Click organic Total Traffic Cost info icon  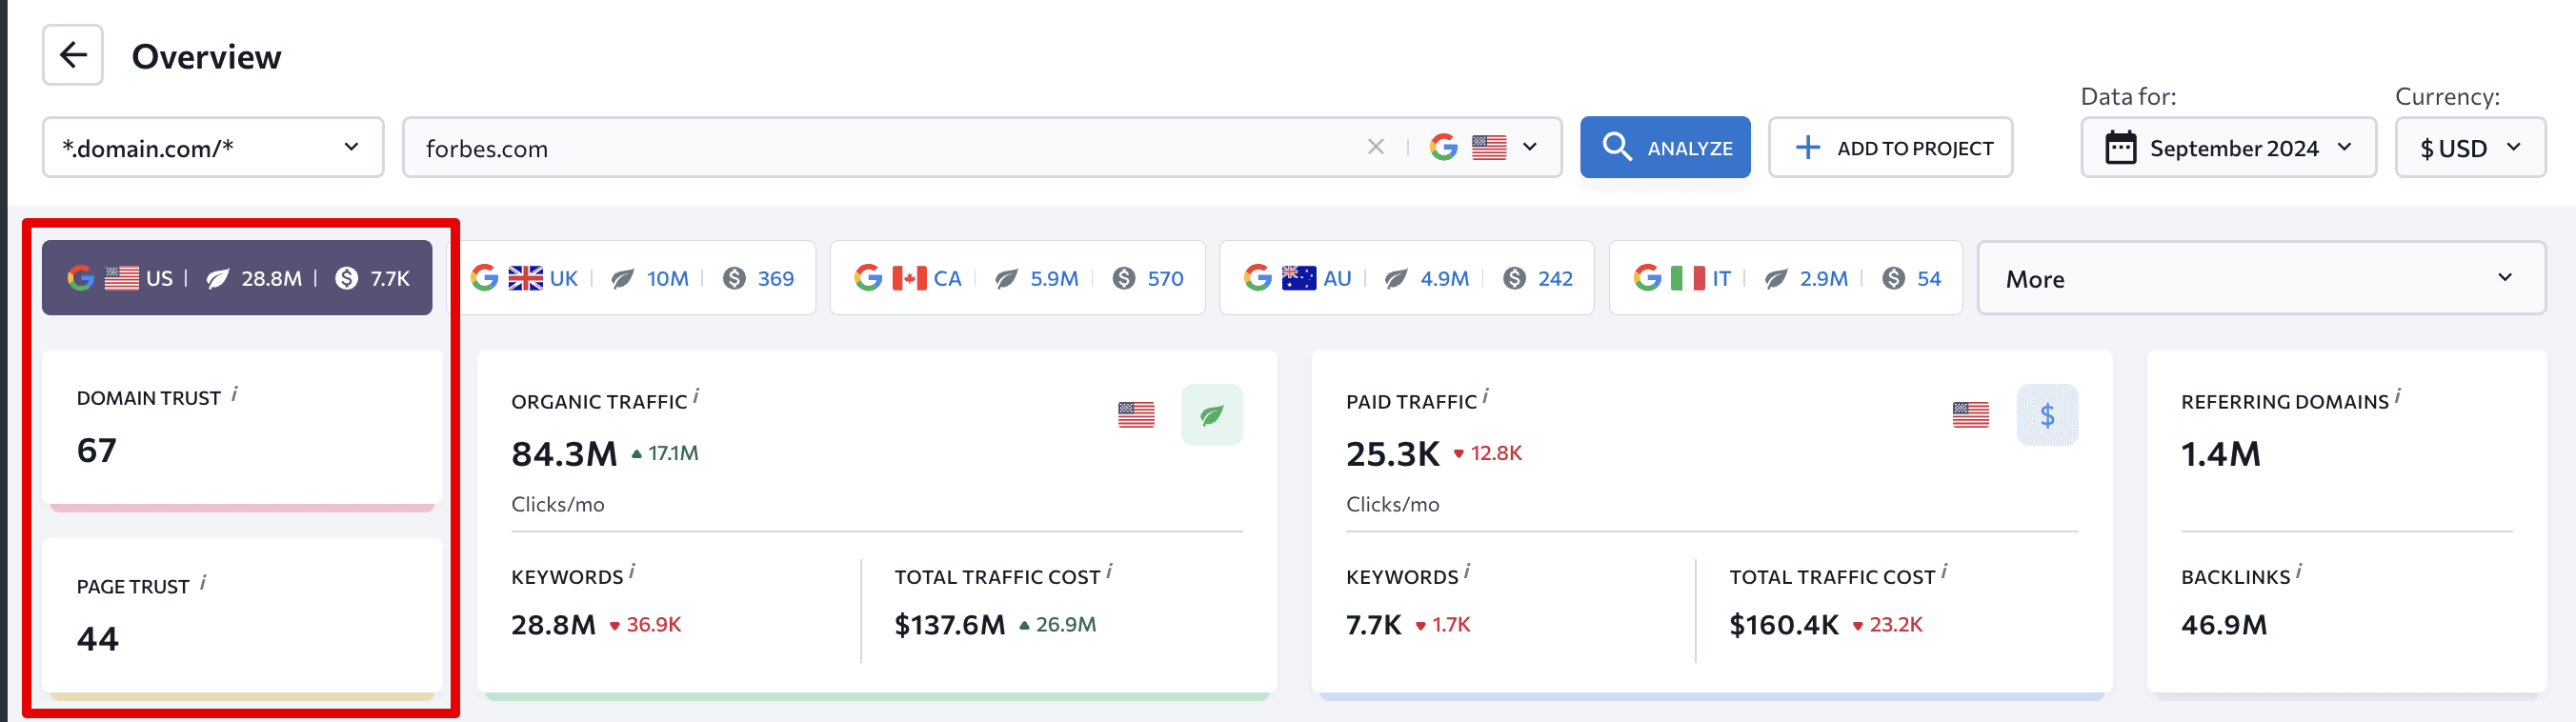tap(1109, 572)
